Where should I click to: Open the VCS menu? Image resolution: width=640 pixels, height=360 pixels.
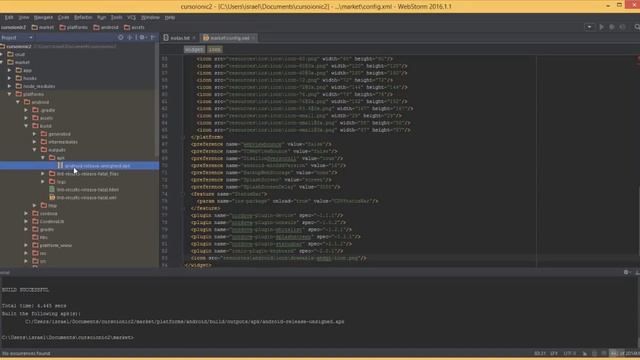click(131, 18)
